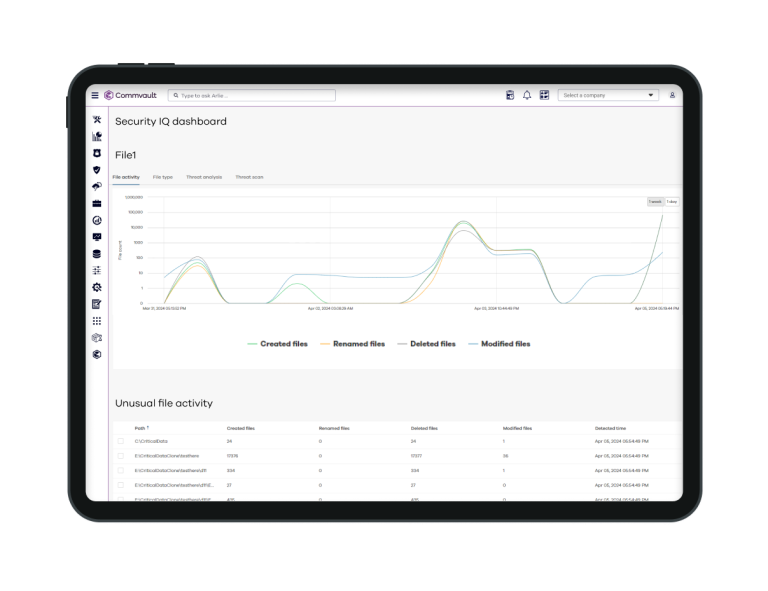This screenshot has width=768, height=591.
Task: Open the dashboard tiles icon in header
Action: point(544,95)
